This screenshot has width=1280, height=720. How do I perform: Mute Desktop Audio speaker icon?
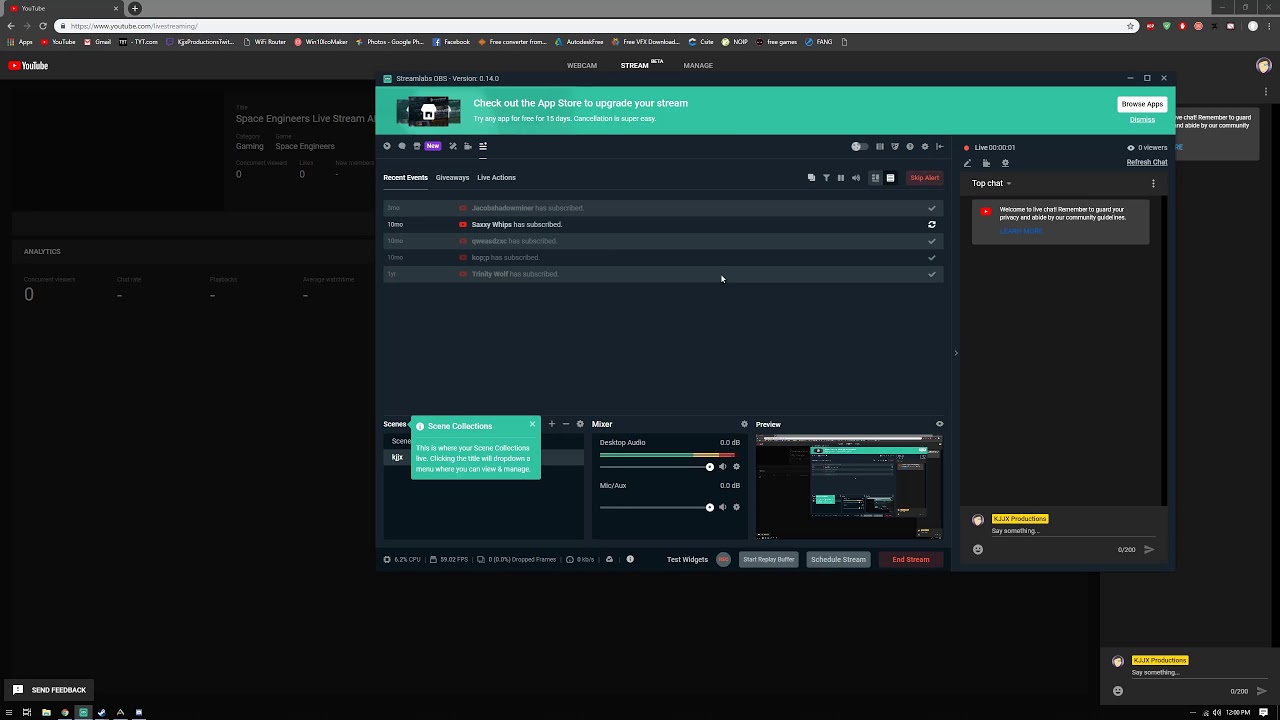723,467
